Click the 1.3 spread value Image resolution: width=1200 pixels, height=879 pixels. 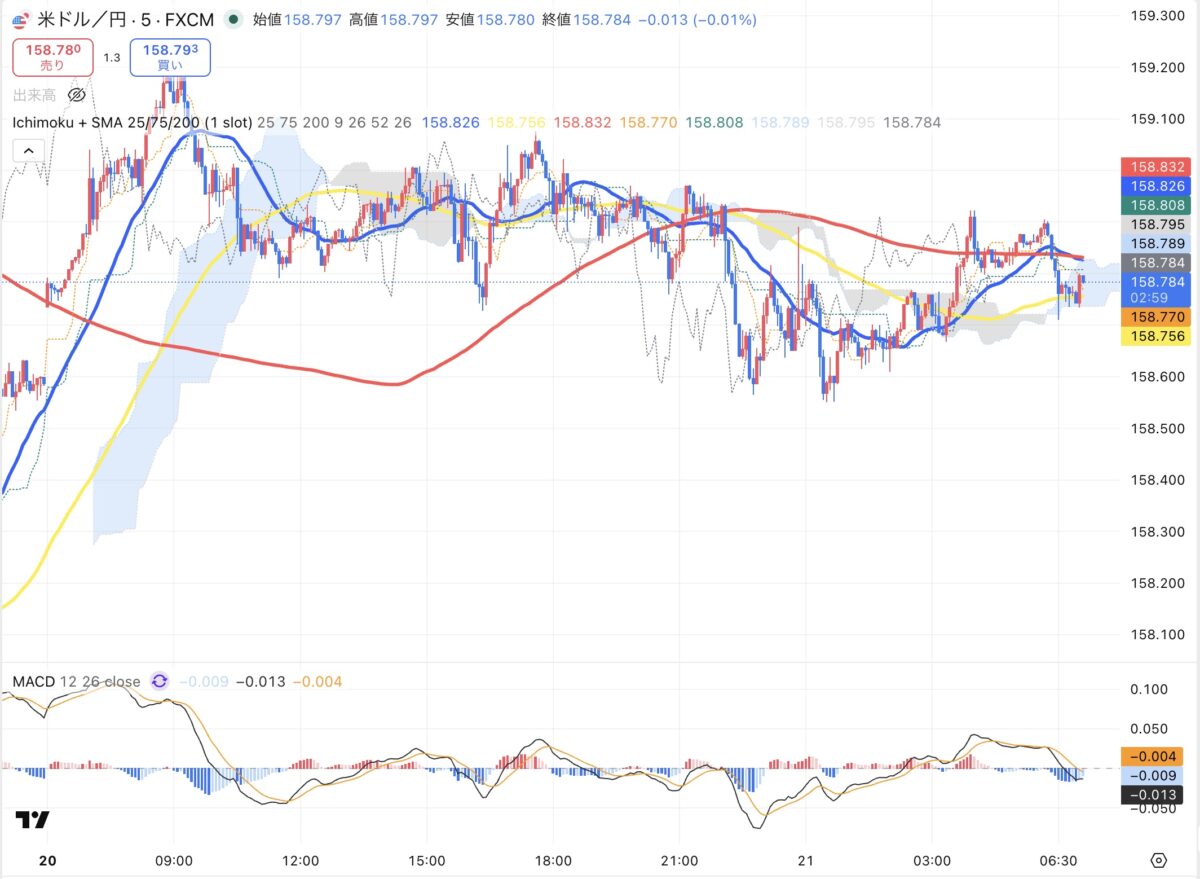coord(111,58)
